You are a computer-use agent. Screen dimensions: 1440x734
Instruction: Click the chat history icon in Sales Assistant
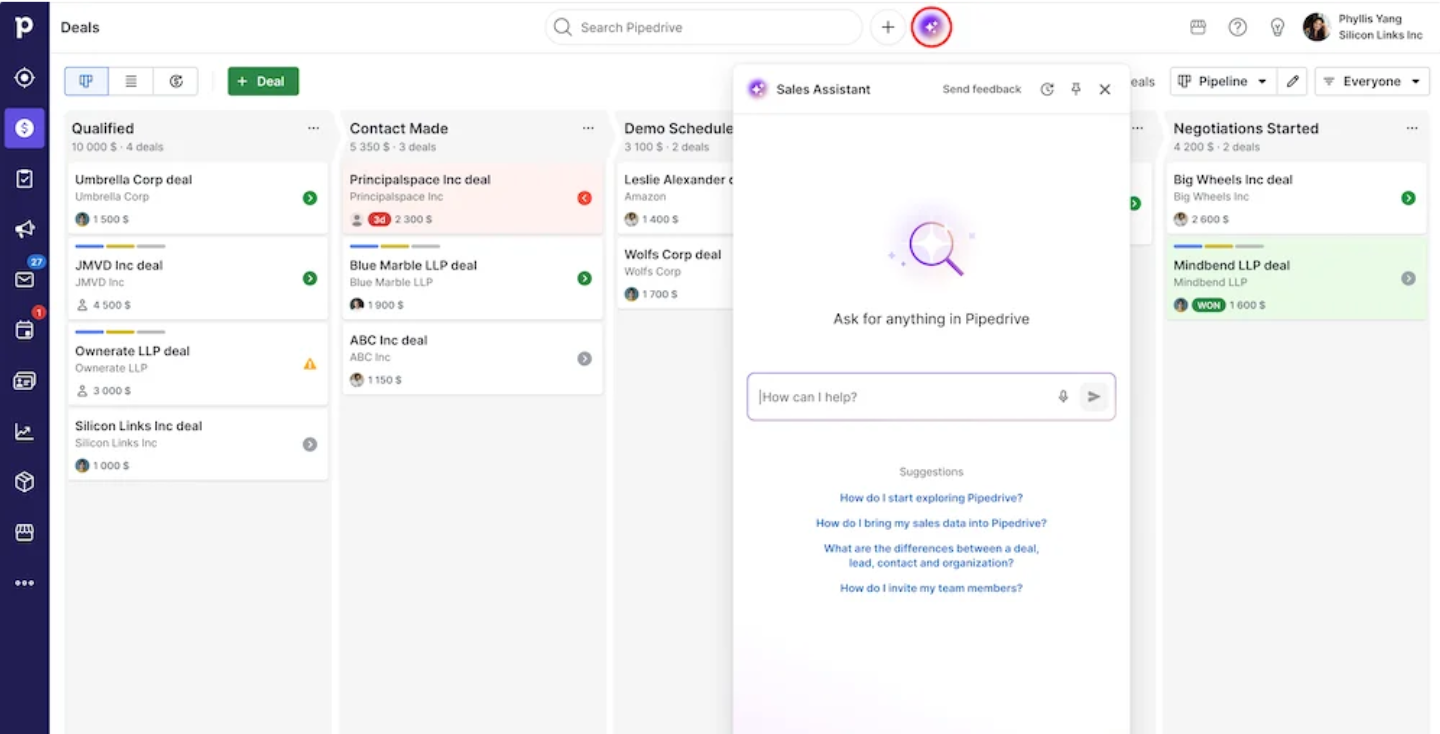[1047, 89]
